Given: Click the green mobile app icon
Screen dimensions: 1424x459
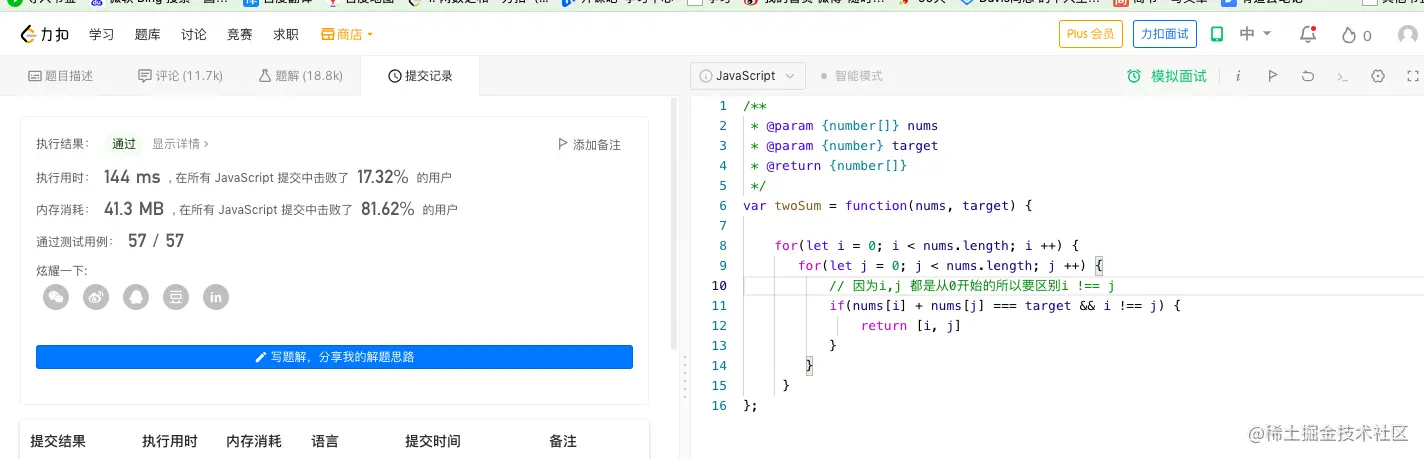Looking at the screenshot, I should coord(1217,34).
